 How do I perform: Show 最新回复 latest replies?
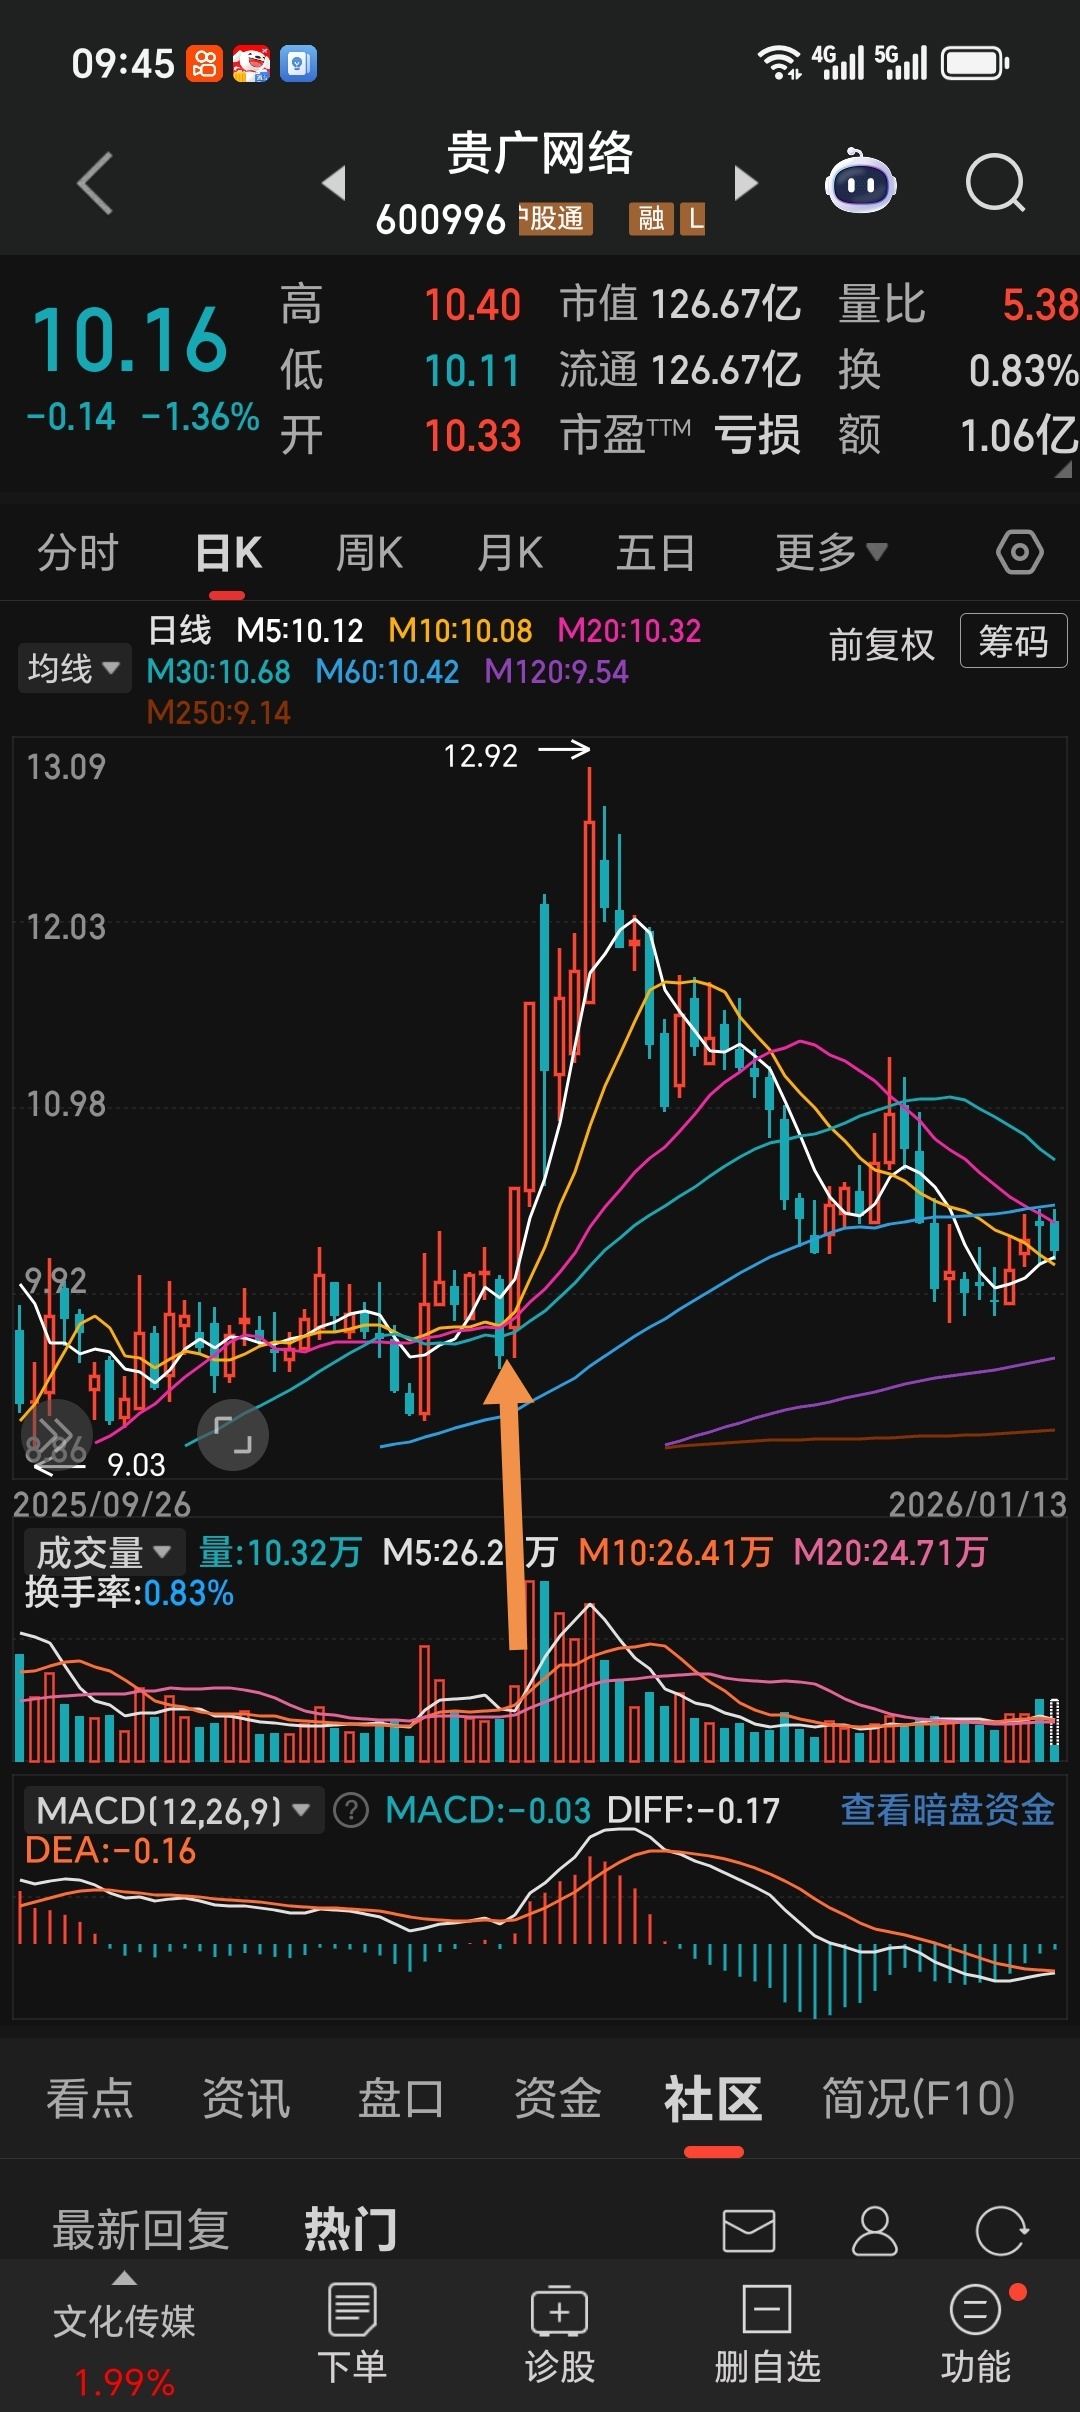pos(141,2230)
